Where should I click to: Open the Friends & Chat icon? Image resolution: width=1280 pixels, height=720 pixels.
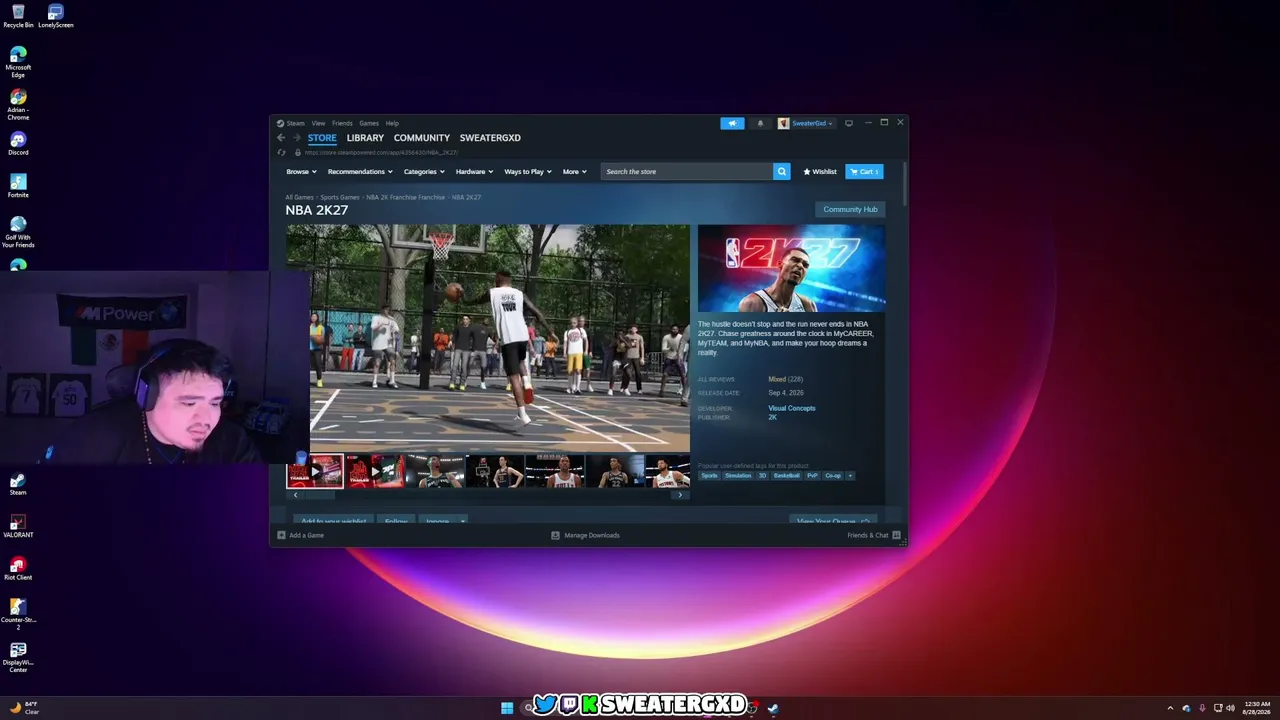pyautogui.click(x=896, y=535)
